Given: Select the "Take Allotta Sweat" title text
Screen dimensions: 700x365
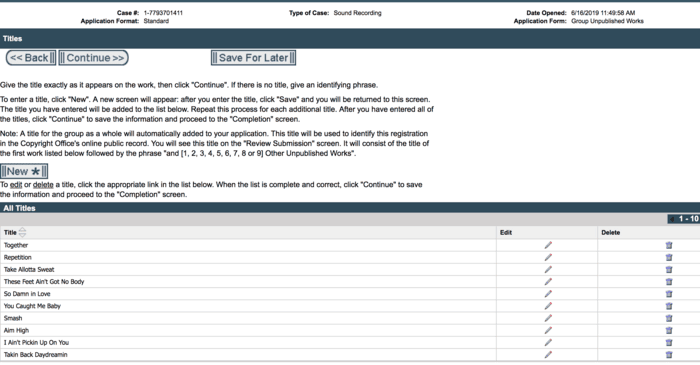Looking at the screenshot, I should click(29, 270).
